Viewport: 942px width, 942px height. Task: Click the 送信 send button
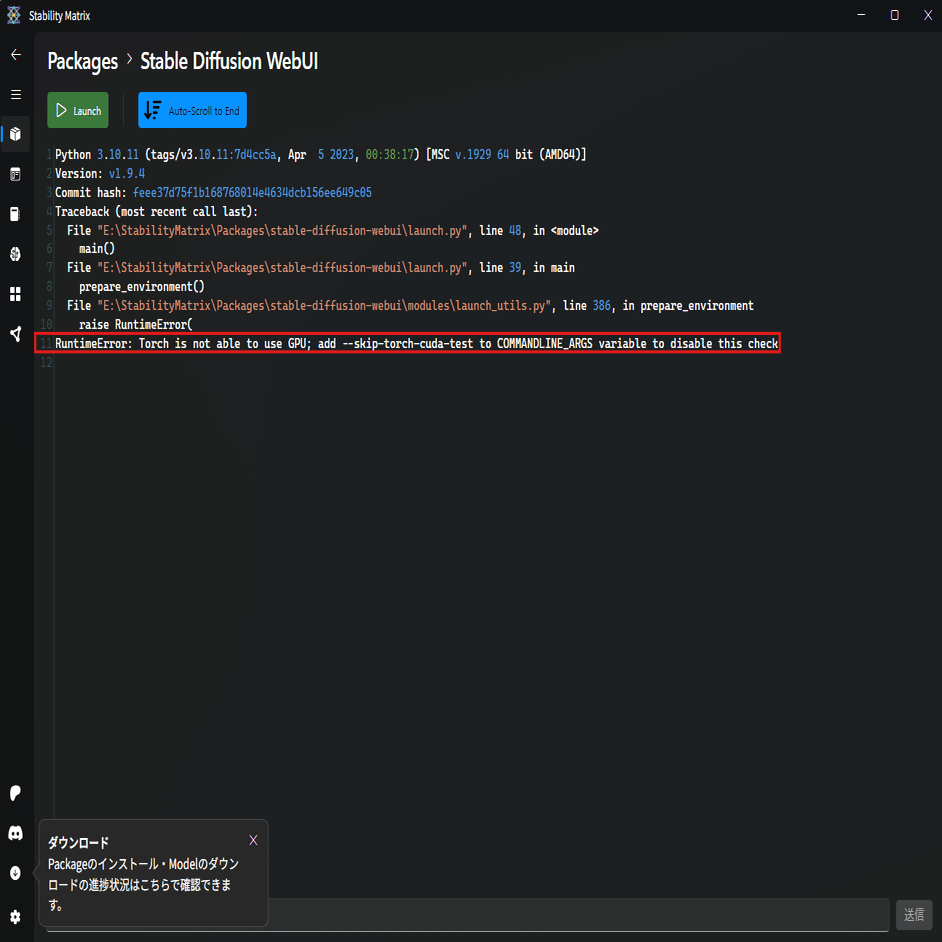914,914
